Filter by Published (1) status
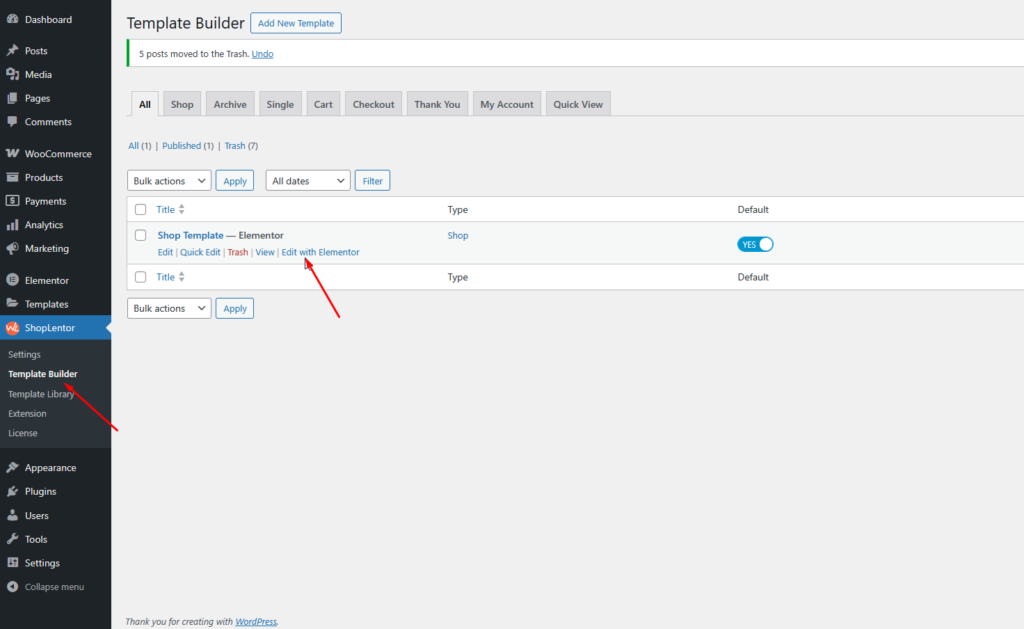This screenshot has height=629, width=1024. pos(187,146)
